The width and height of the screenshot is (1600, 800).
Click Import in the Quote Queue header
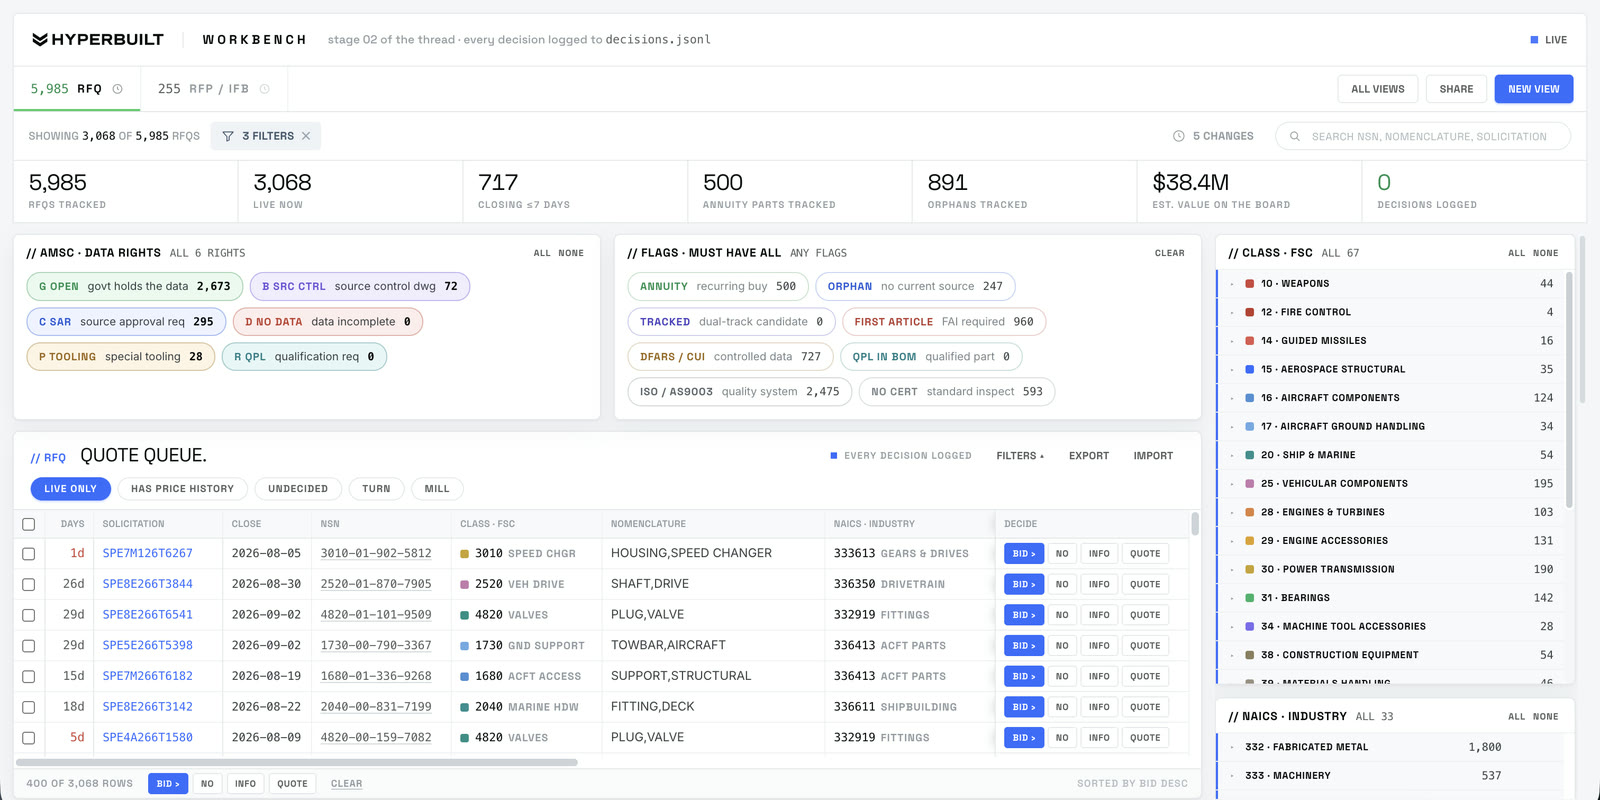click(1153, 456)
